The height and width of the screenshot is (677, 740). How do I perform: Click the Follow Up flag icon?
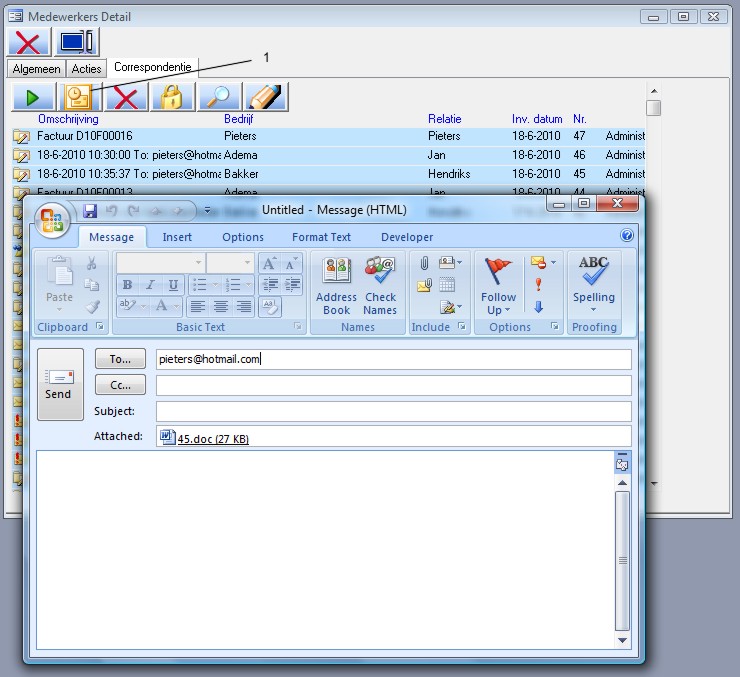click(498, 286)
